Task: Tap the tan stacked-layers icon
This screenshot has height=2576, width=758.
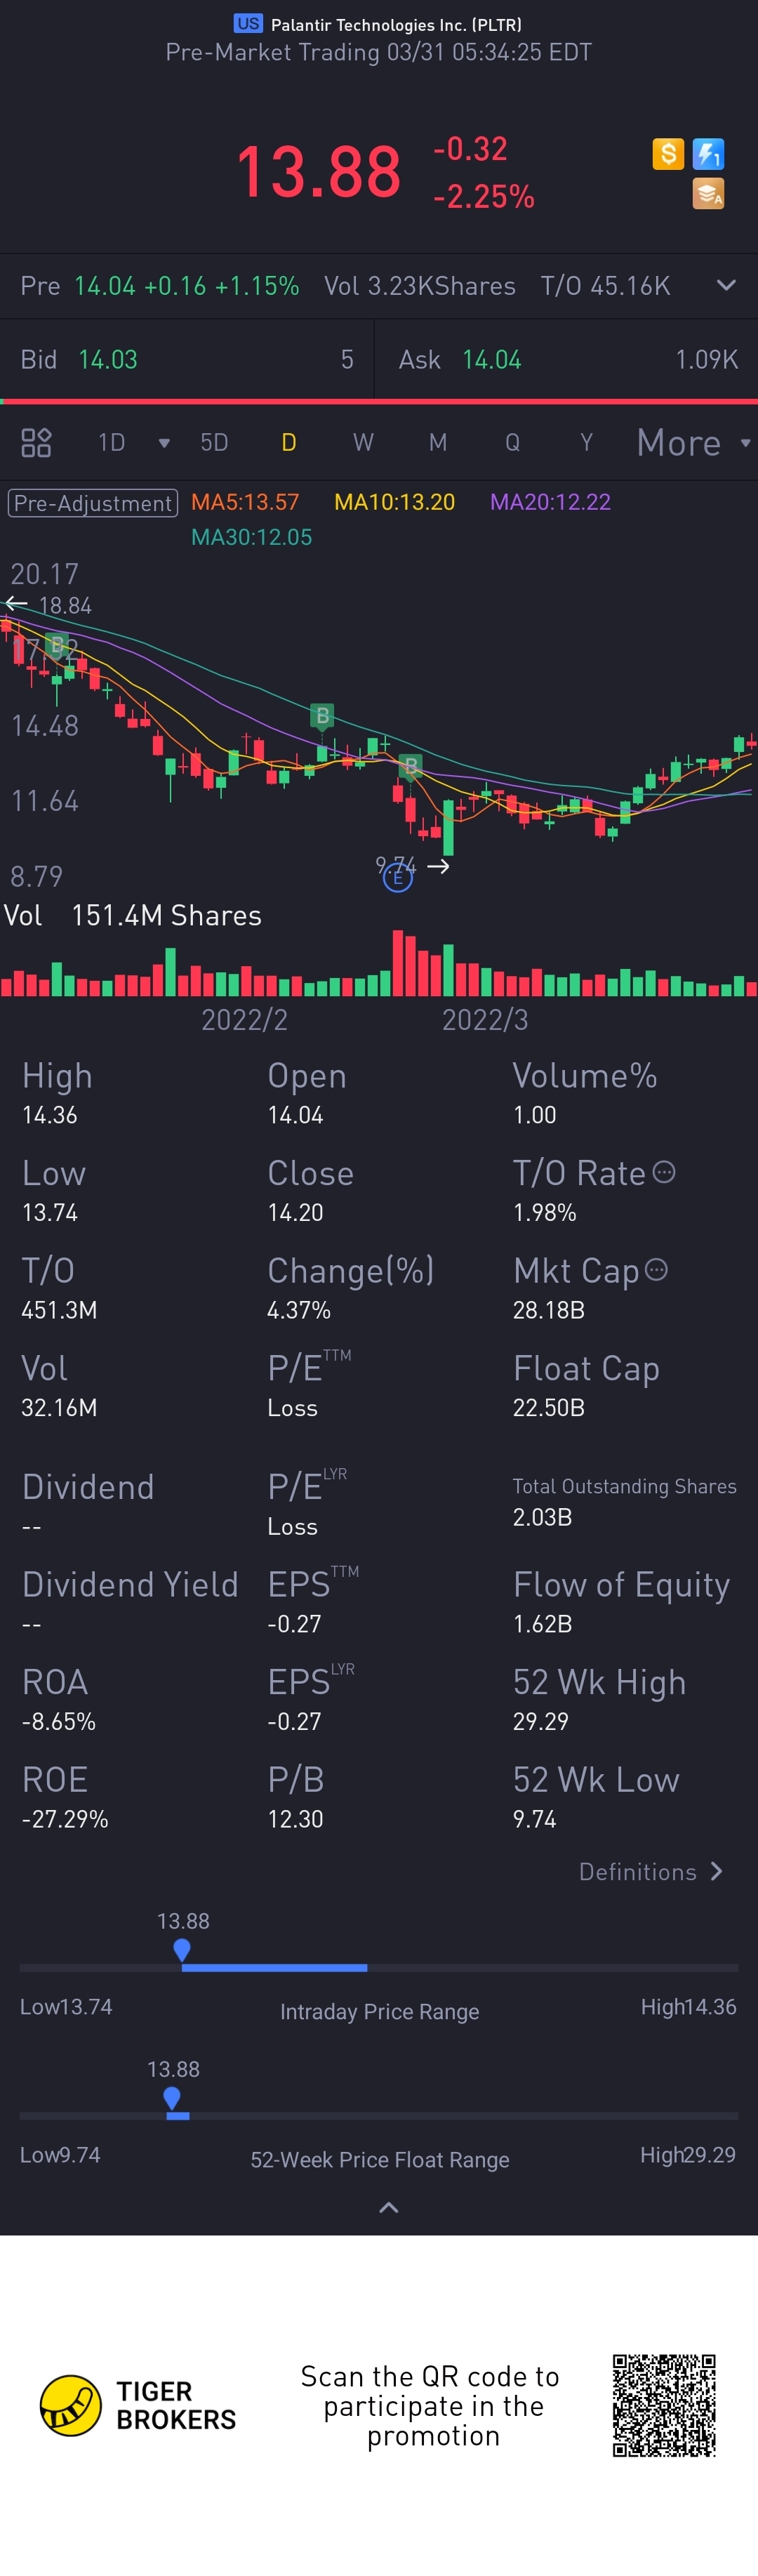Action: [708, 194]
